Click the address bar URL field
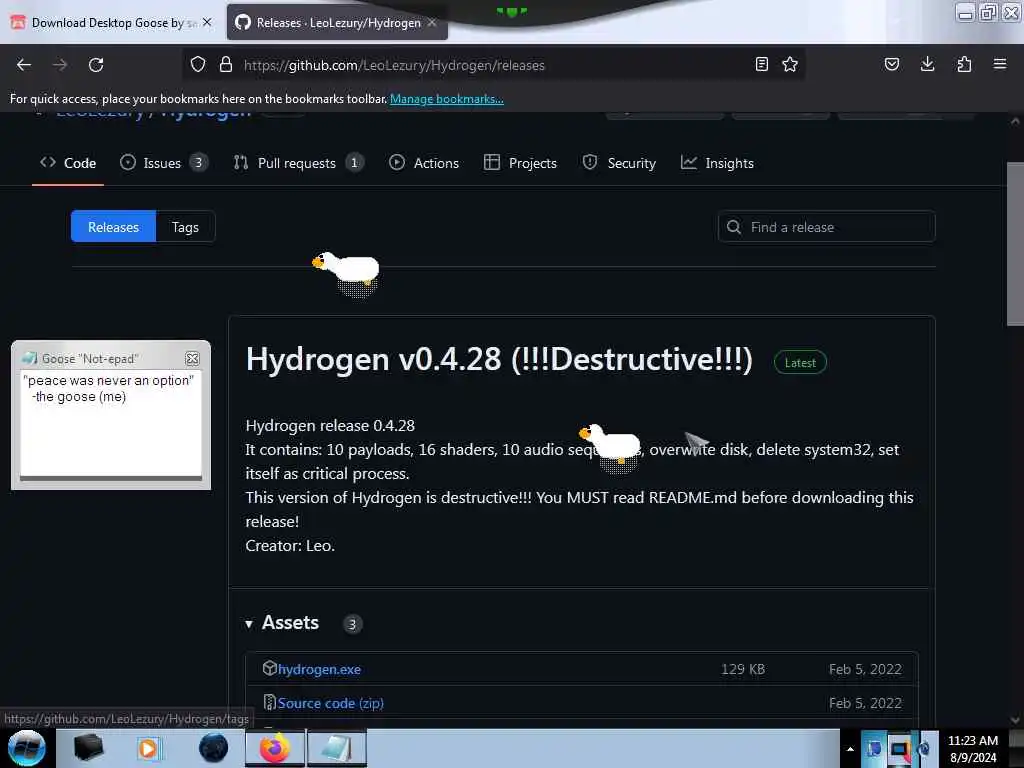This screenshot has width=1024, height=768. coord(496,65)
